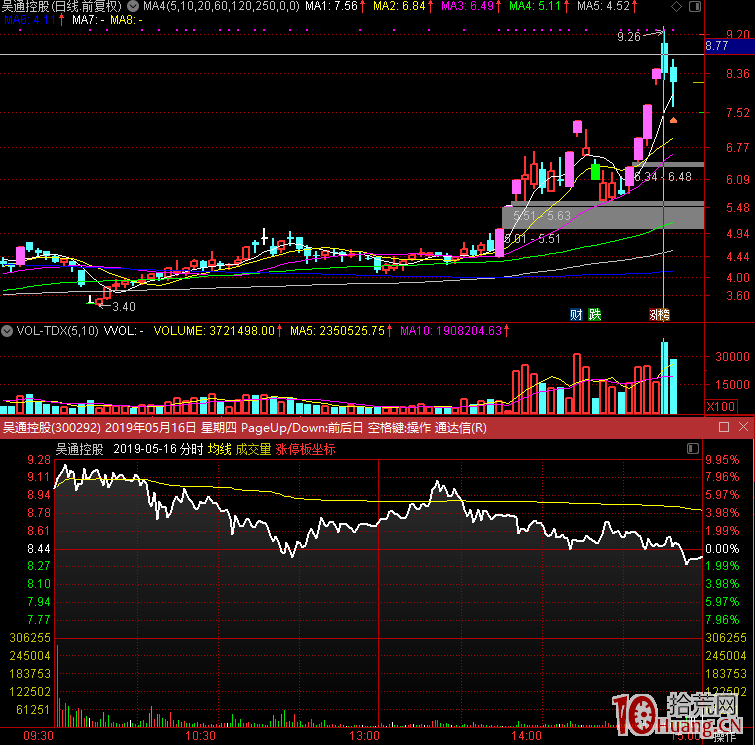
Task: Click the VOLUME: 3721498.00 readout
Action: pos(217,331)
